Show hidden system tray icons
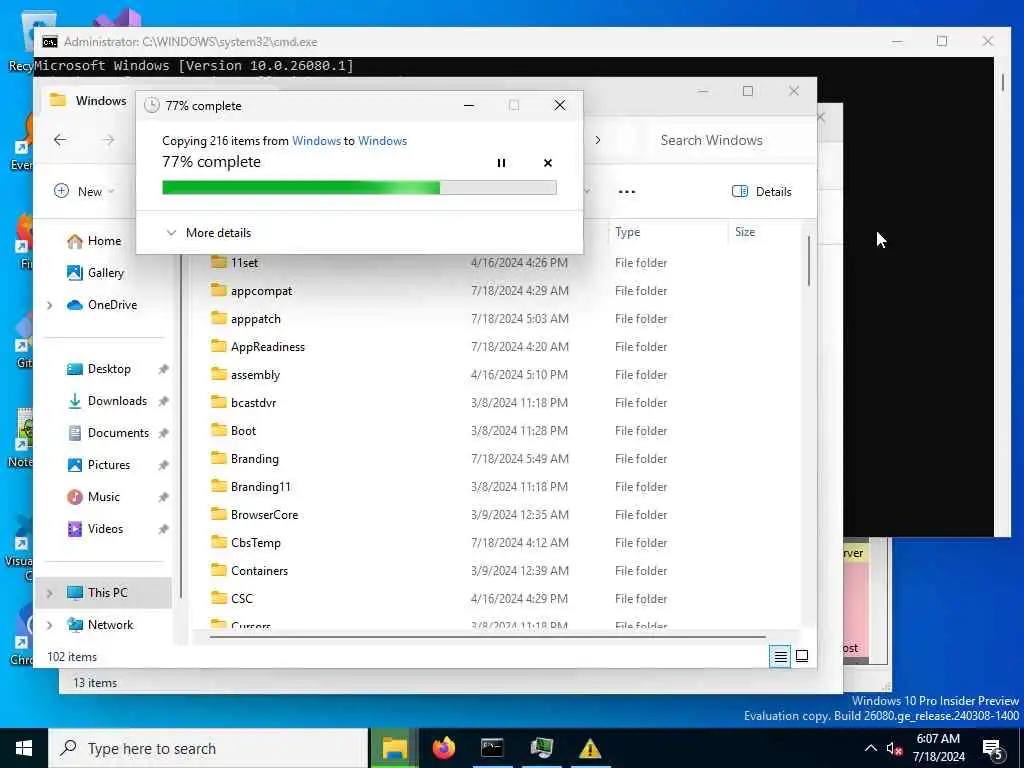This screenshot has height=768, width=1024. (871, 748)
